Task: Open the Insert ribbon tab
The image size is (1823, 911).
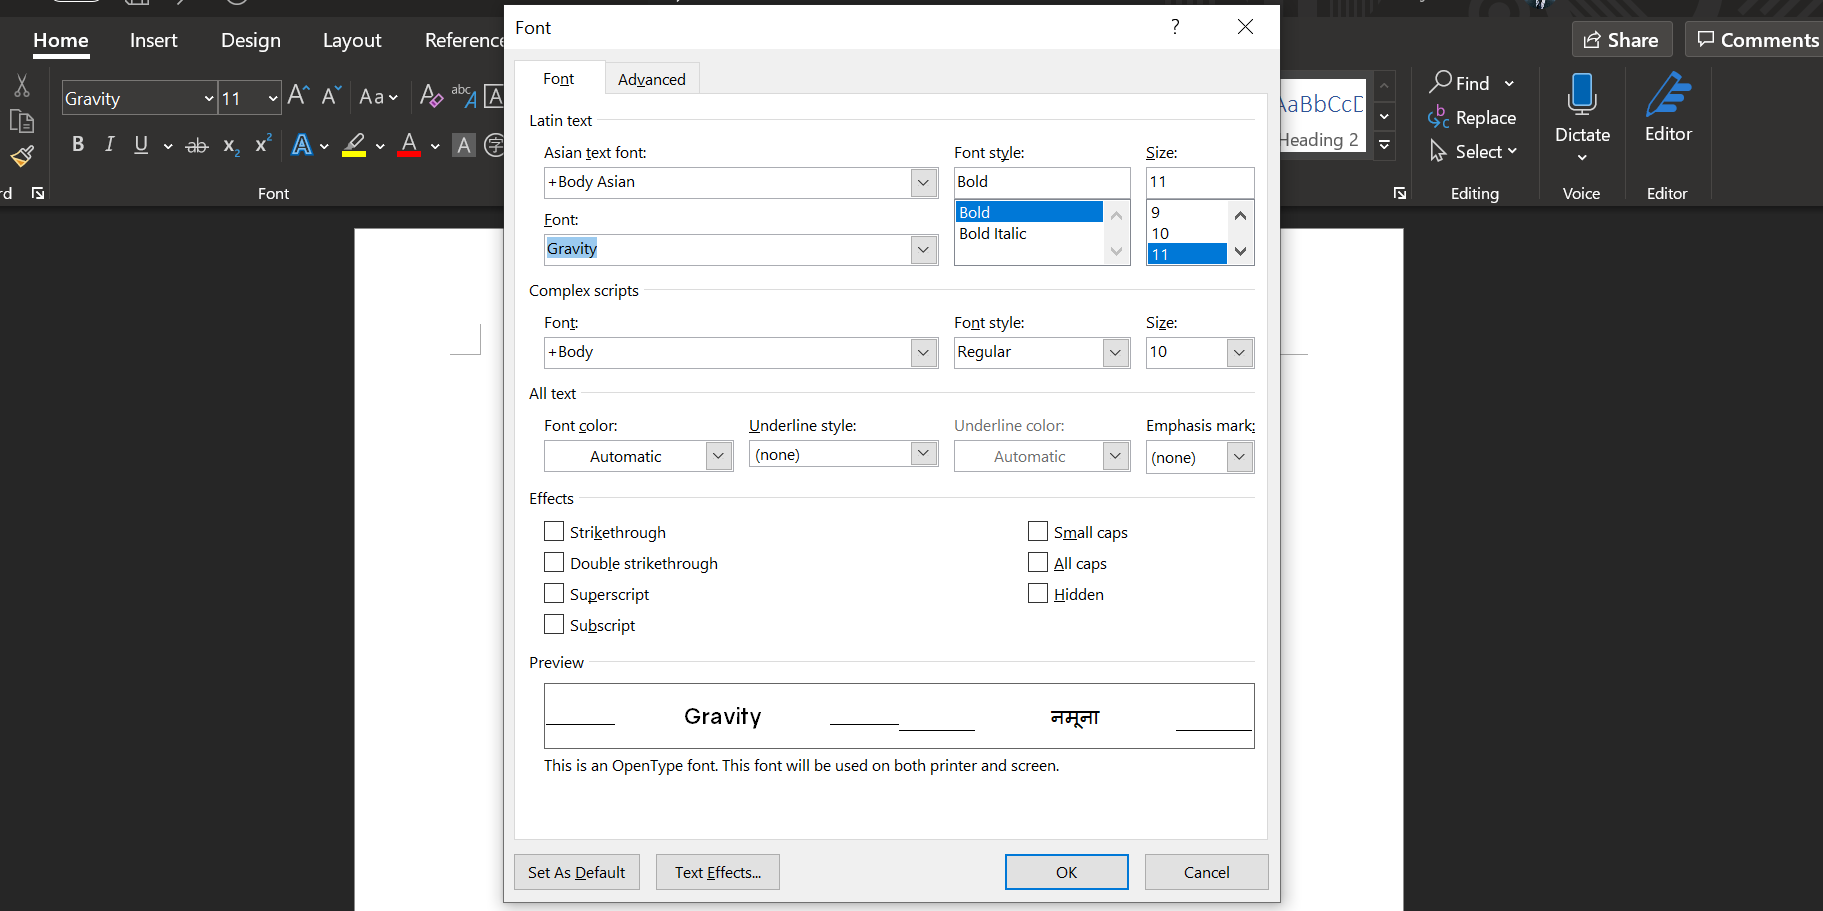Action: pyautogui.click(x=153, y=40)
